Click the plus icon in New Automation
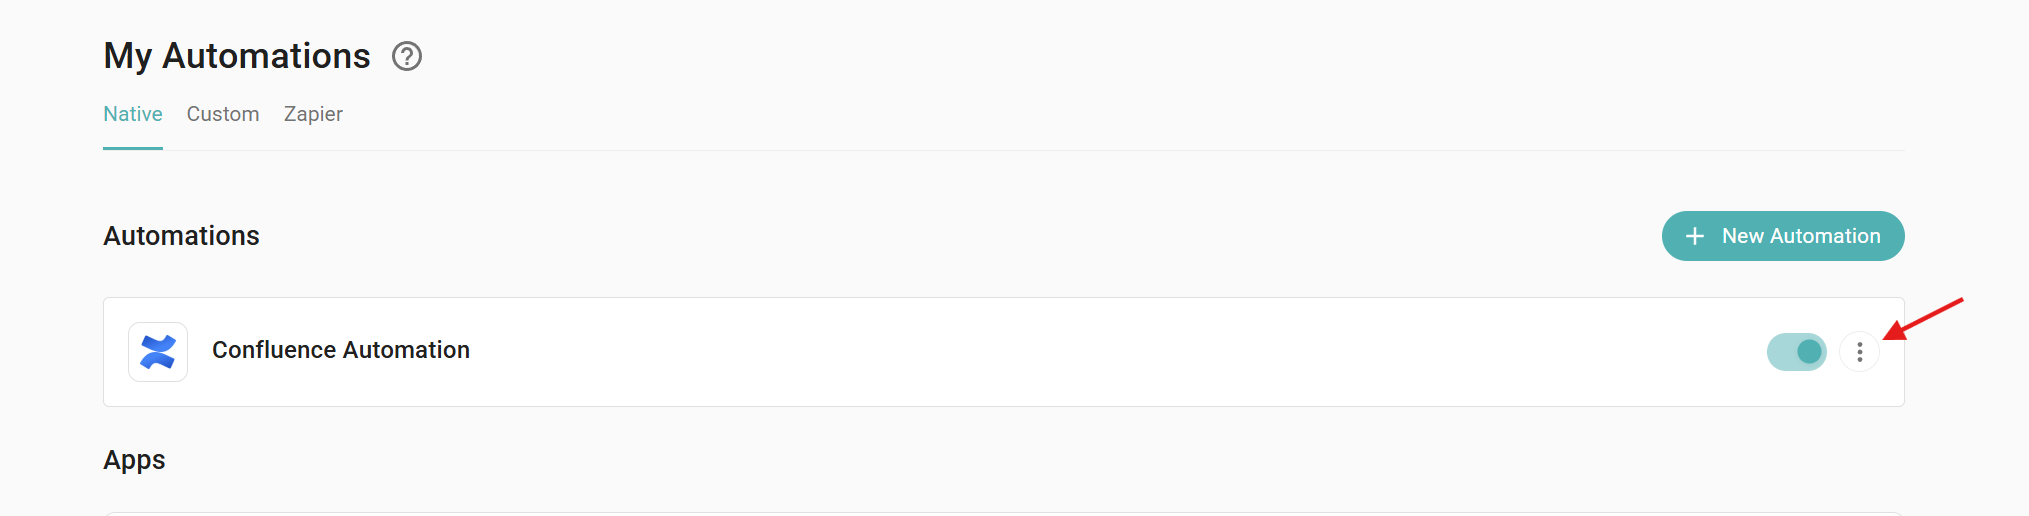 pyautogui.click(x=1694, y=236)
